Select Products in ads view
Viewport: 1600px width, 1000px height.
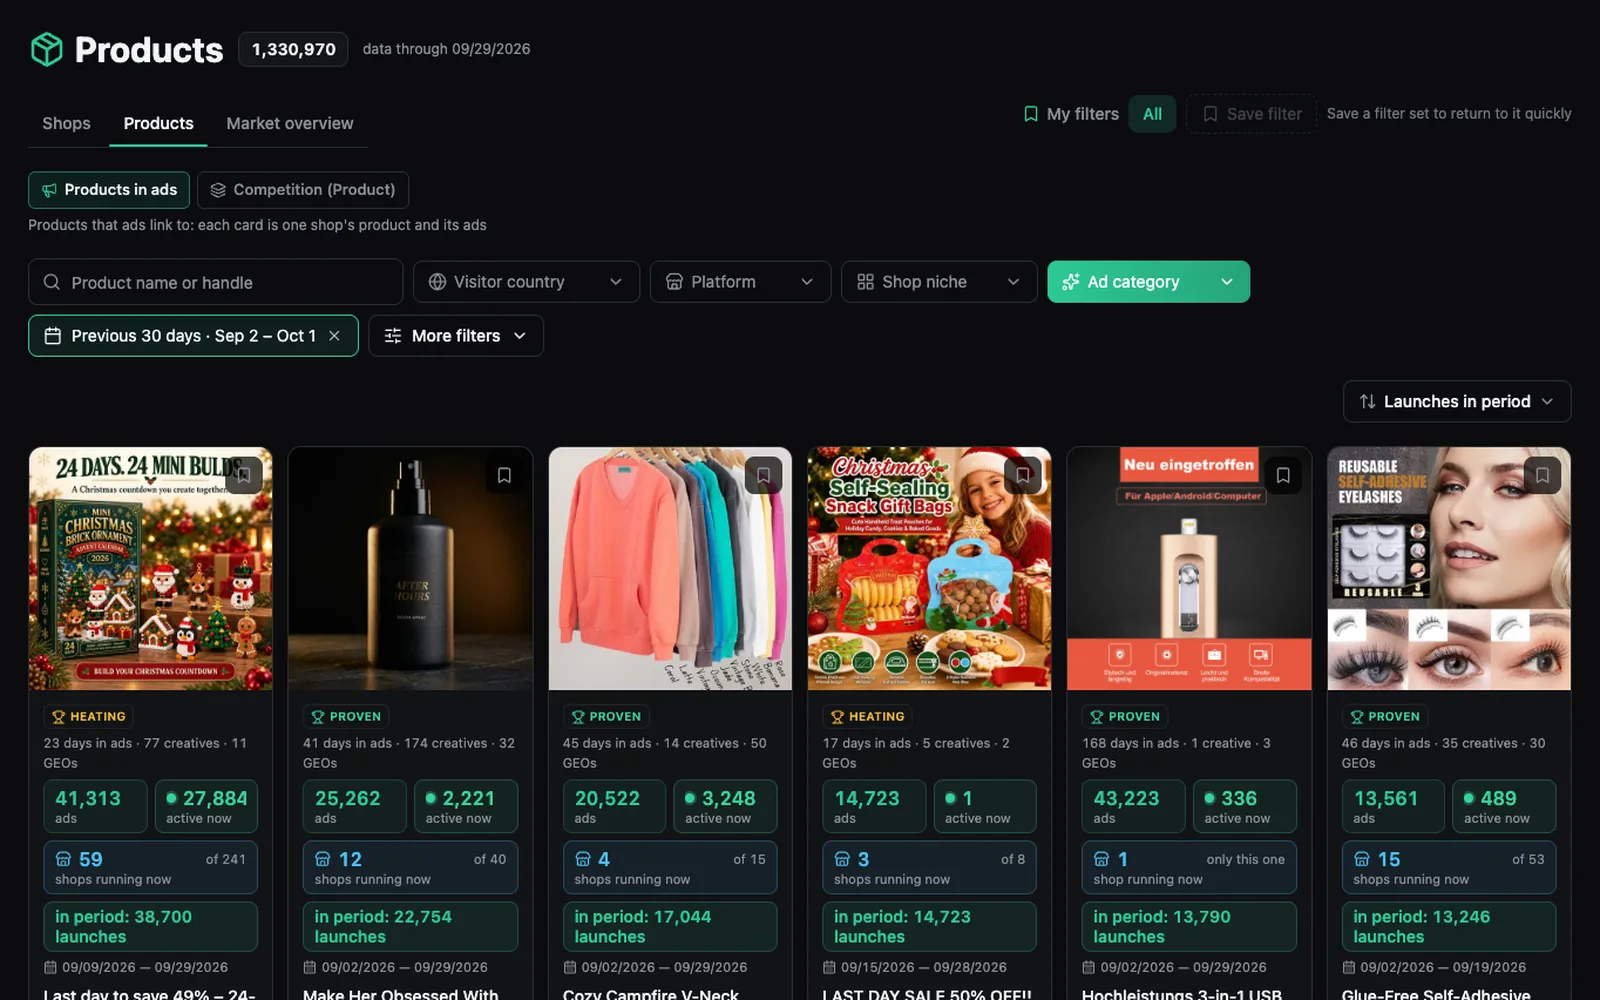pos(109,190)
